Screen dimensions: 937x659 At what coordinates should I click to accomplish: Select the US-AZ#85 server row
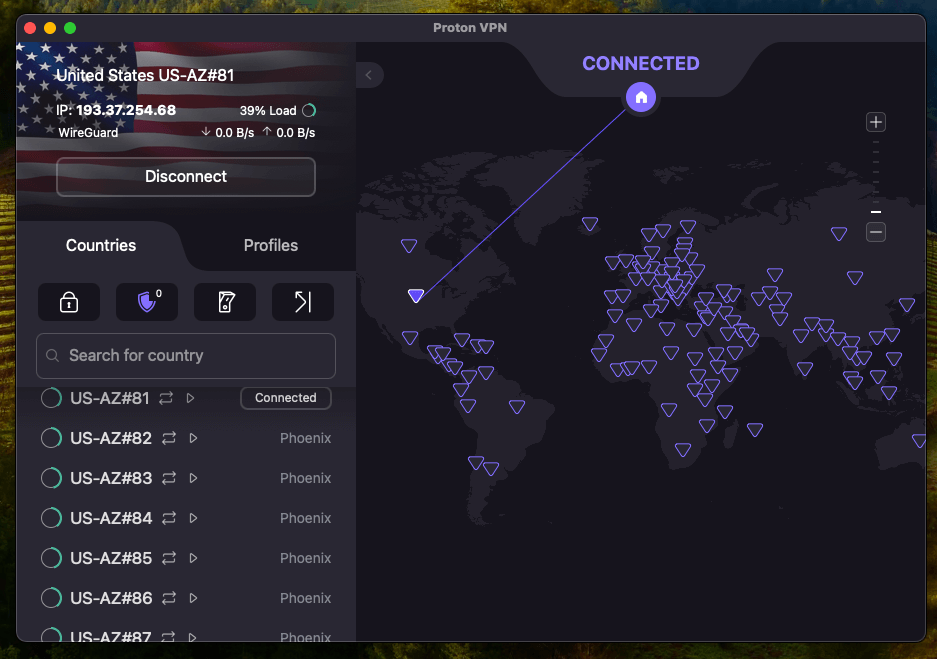click(x=186, y=558)
